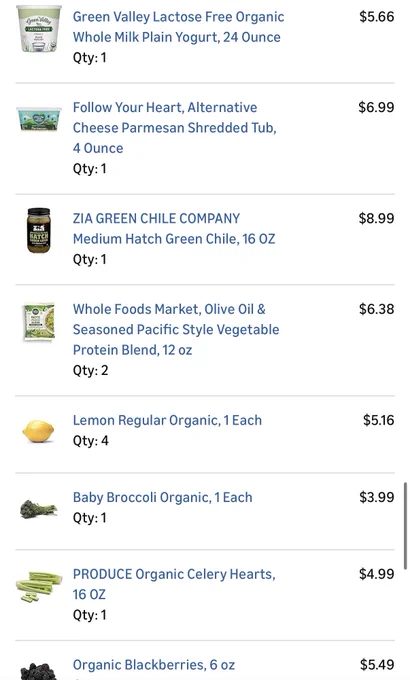Image resolution: width=410 pixels, height=680 pixels.
Task: Select the Zia Hatch green chile jar image
Action: coord(39,230)
